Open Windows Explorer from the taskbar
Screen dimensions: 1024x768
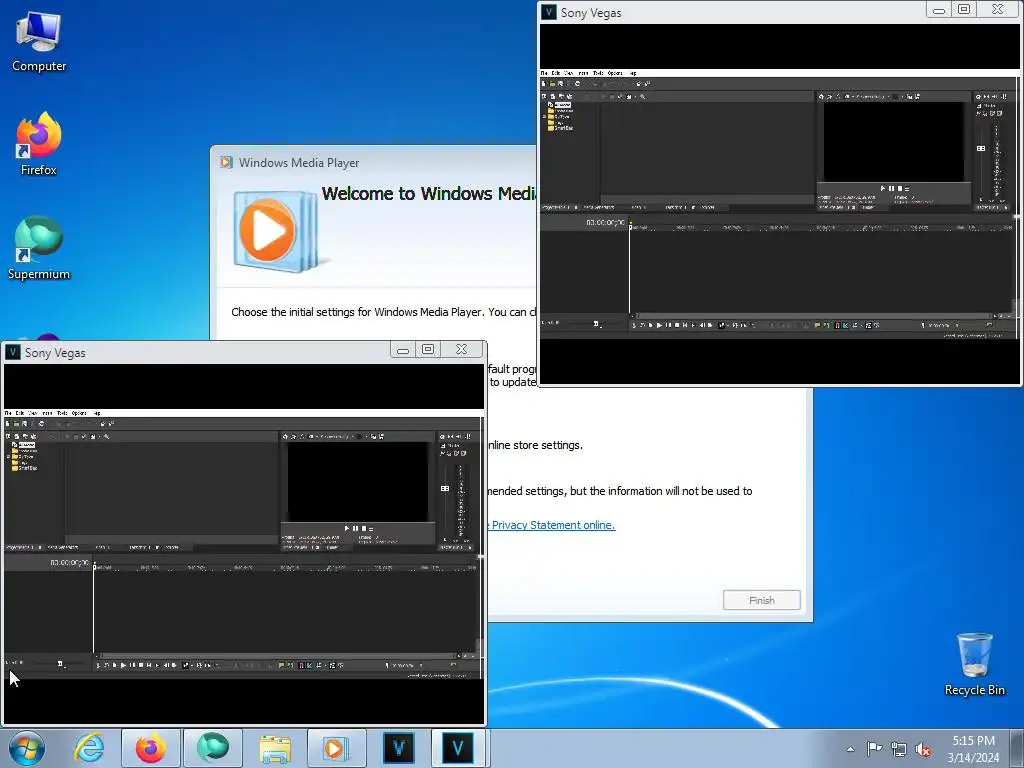point(275,748)
